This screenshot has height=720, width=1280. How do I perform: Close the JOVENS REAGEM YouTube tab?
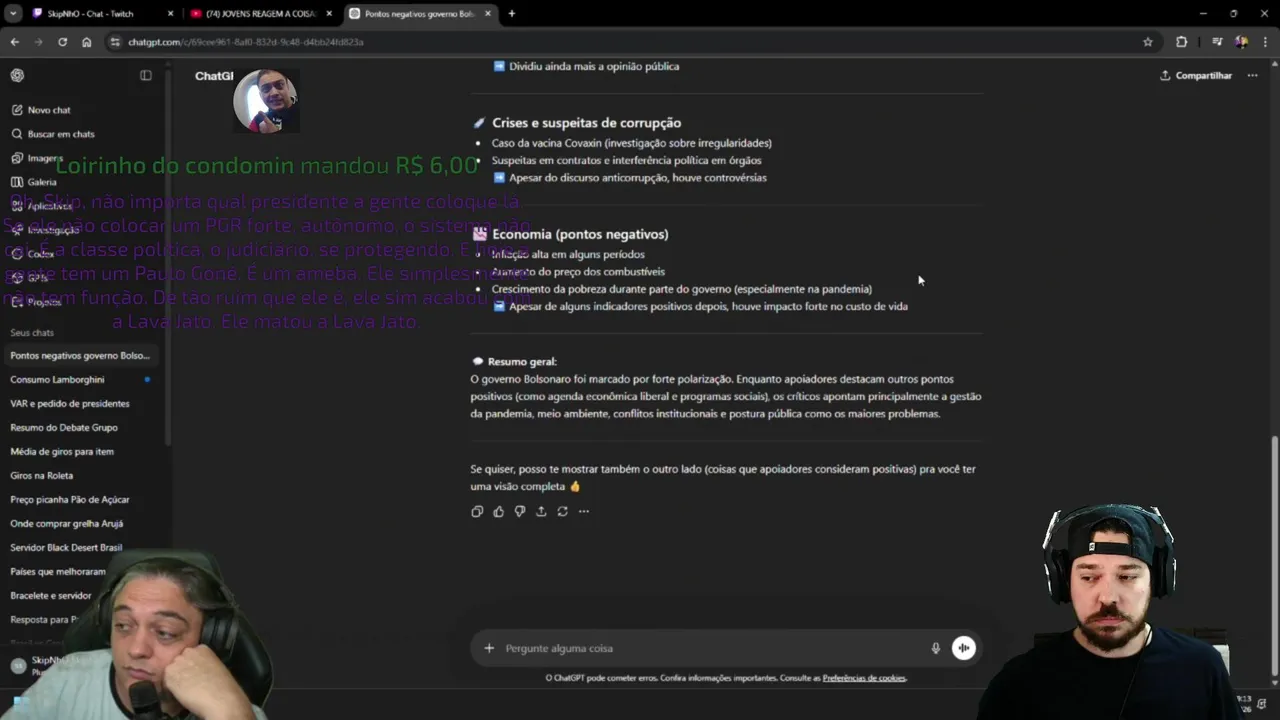[x=329, y=14]
